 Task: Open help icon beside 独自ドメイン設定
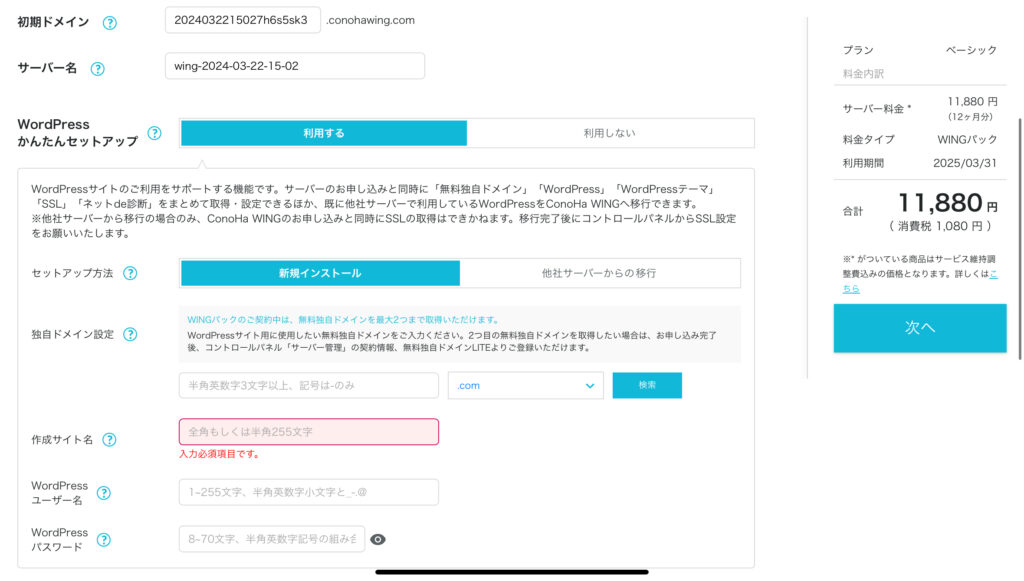130,334
